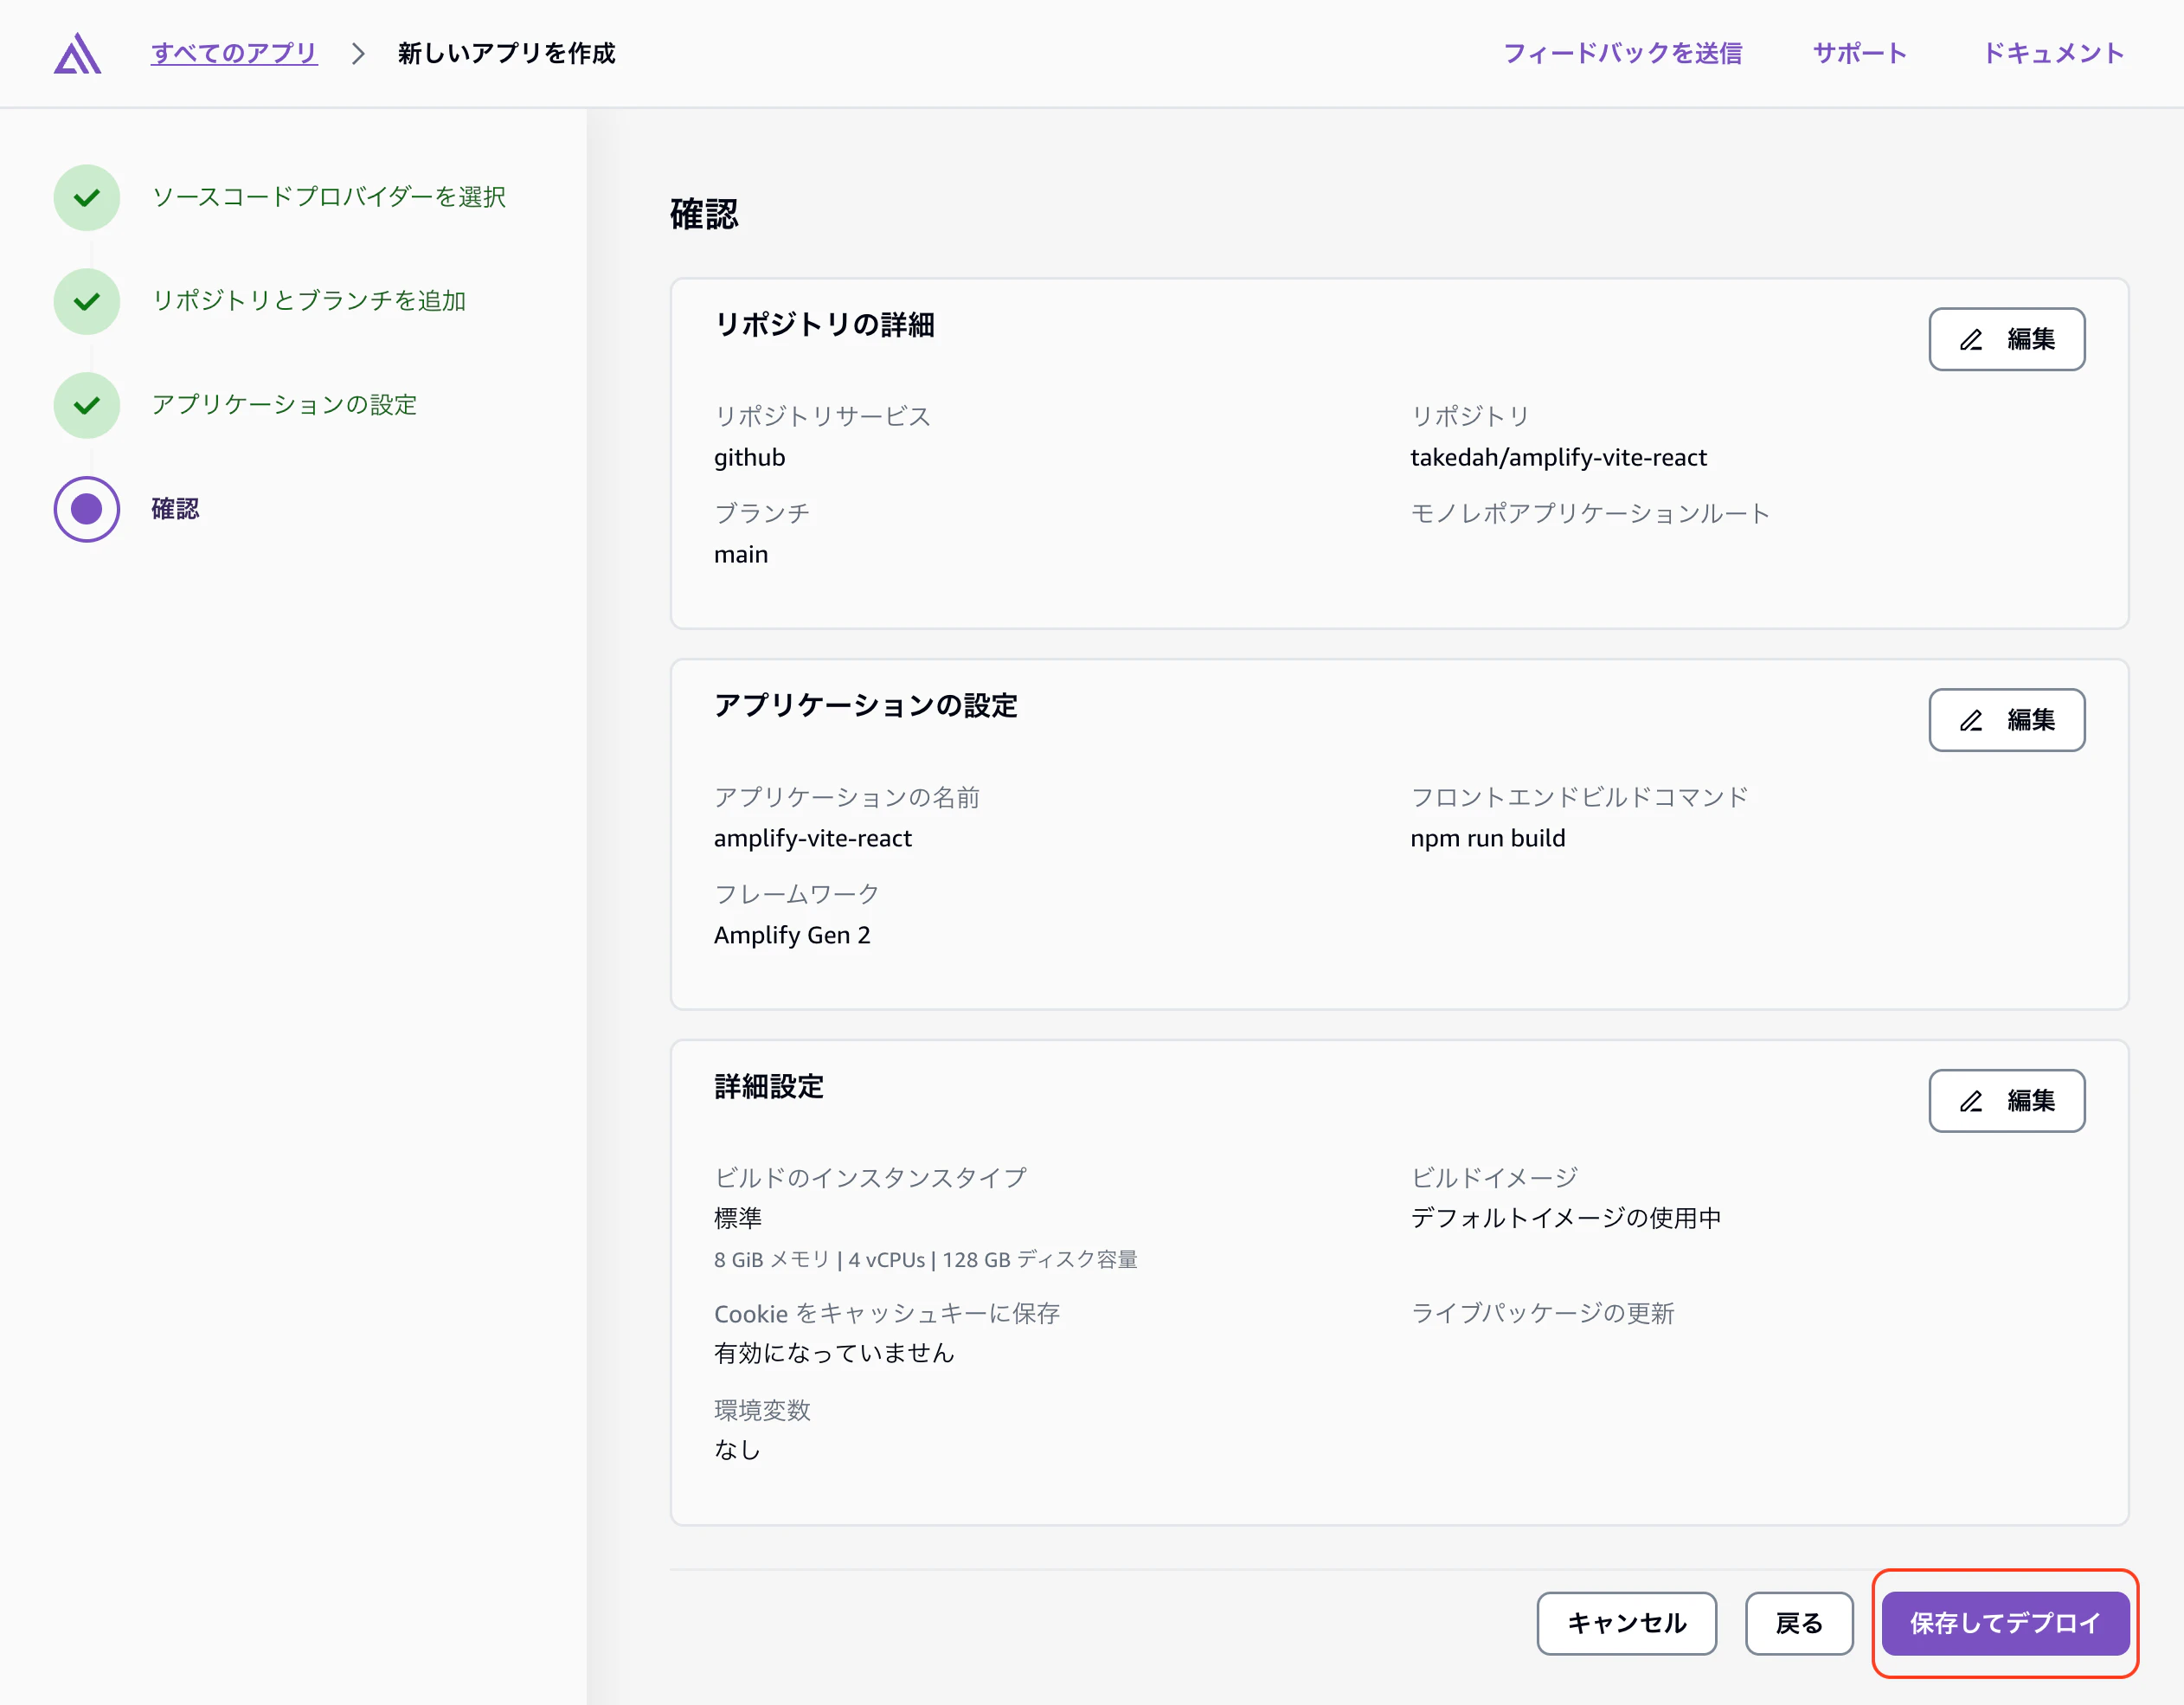Screen dimensions: 2184x1705
Task: Click 新しいアプリを作成 breadcrumb text
Action: pyautogui.click(x=506, y=53)
